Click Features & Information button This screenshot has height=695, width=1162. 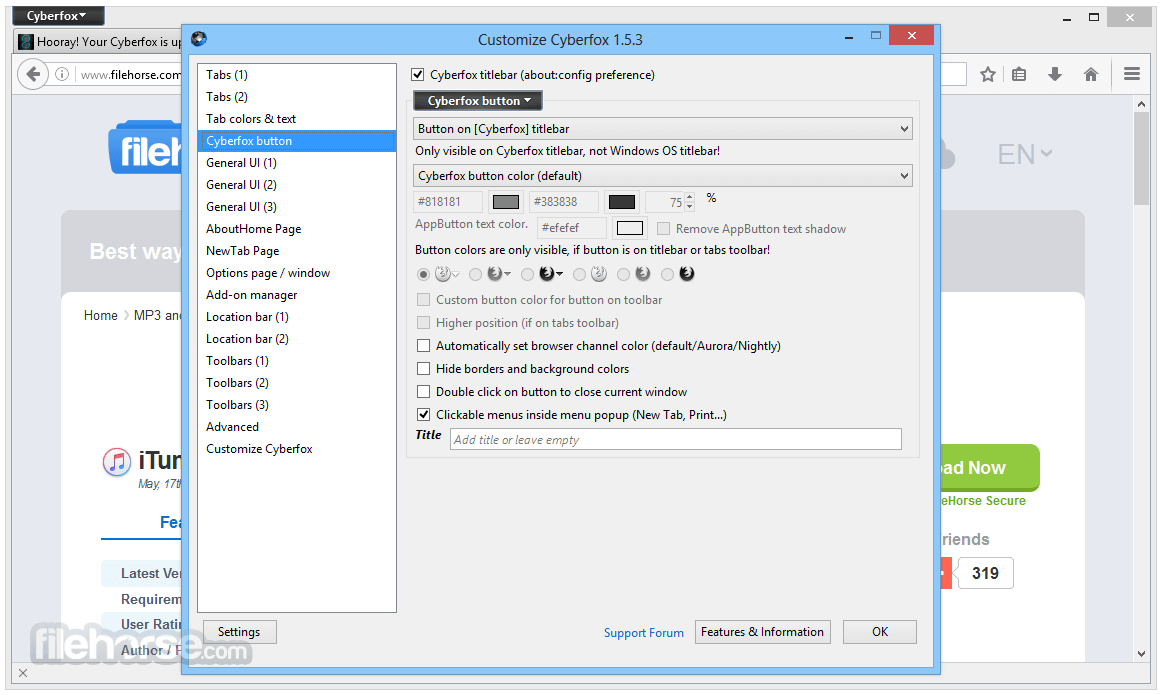tap(763, 632)
